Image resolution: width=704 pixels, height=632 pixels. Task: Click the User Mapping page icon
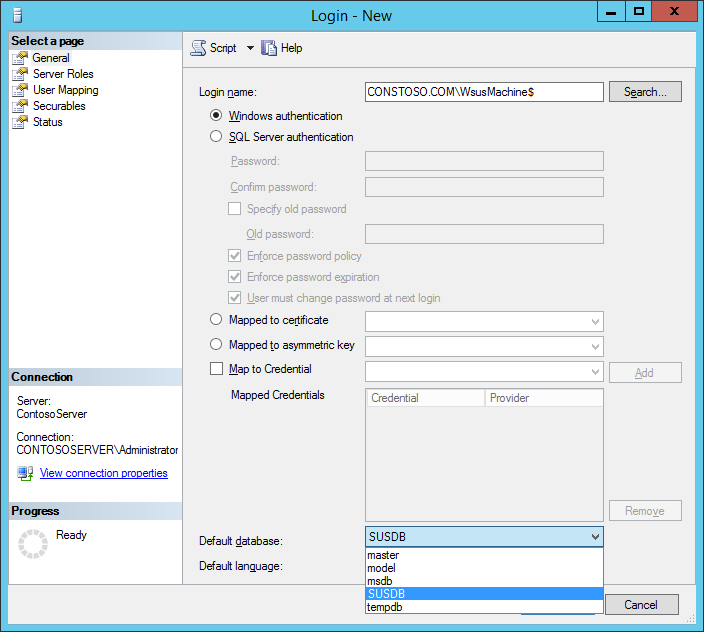(x=20, y=90)
